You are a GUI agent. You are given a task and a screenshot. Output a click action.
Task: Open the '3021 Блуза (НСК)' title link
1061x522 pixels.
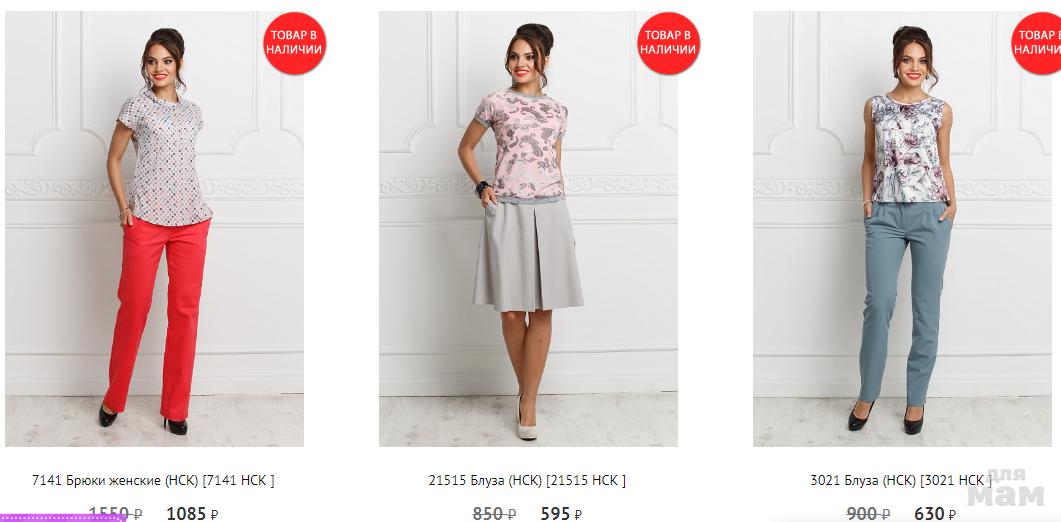point(901,481)
